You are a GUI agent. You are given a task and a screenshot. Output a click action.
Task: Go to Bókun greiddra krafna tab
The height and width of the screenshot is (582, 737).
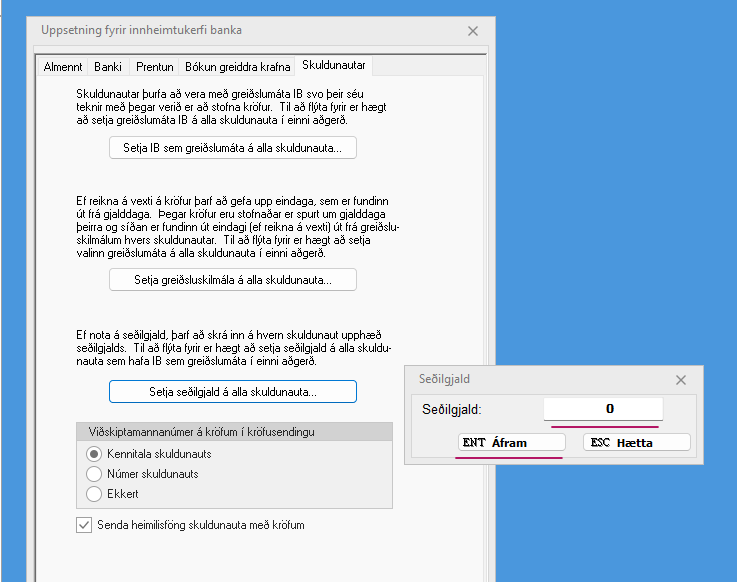(x=238, y=67)
